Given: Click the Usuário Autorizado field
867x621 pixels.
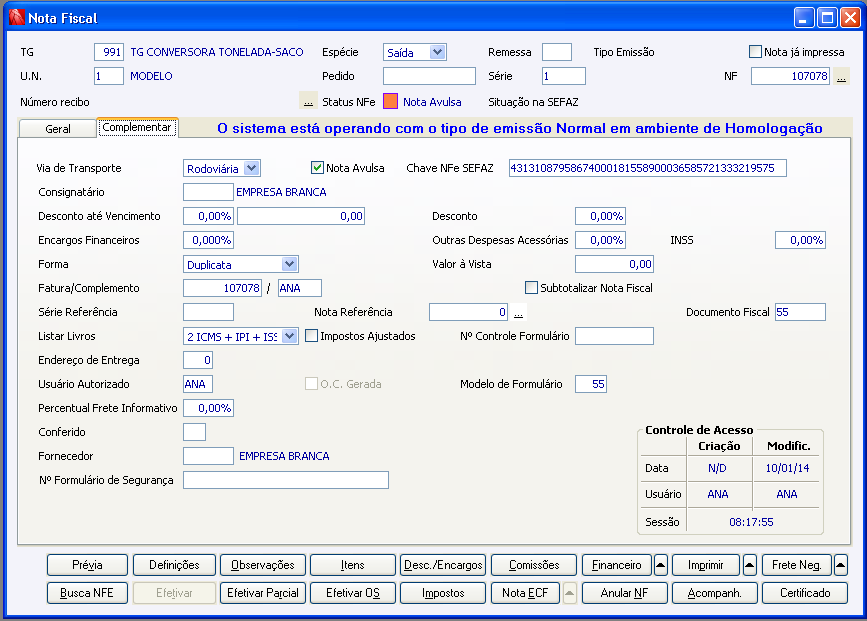Looking at the screenshot, I should pyautogui.click(x=198, y=384).
